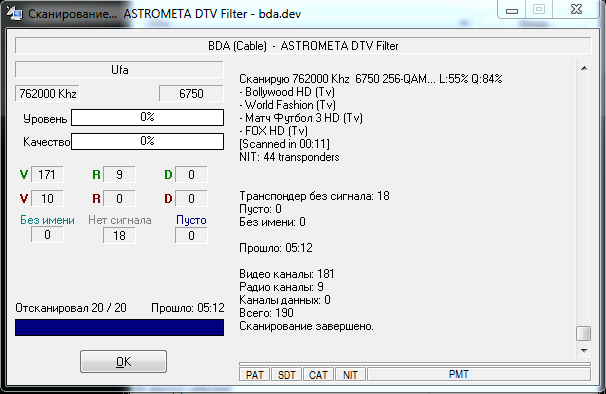The image size is (606, 394).
Task: Minimize the scanning window
Action: point(512,10)
